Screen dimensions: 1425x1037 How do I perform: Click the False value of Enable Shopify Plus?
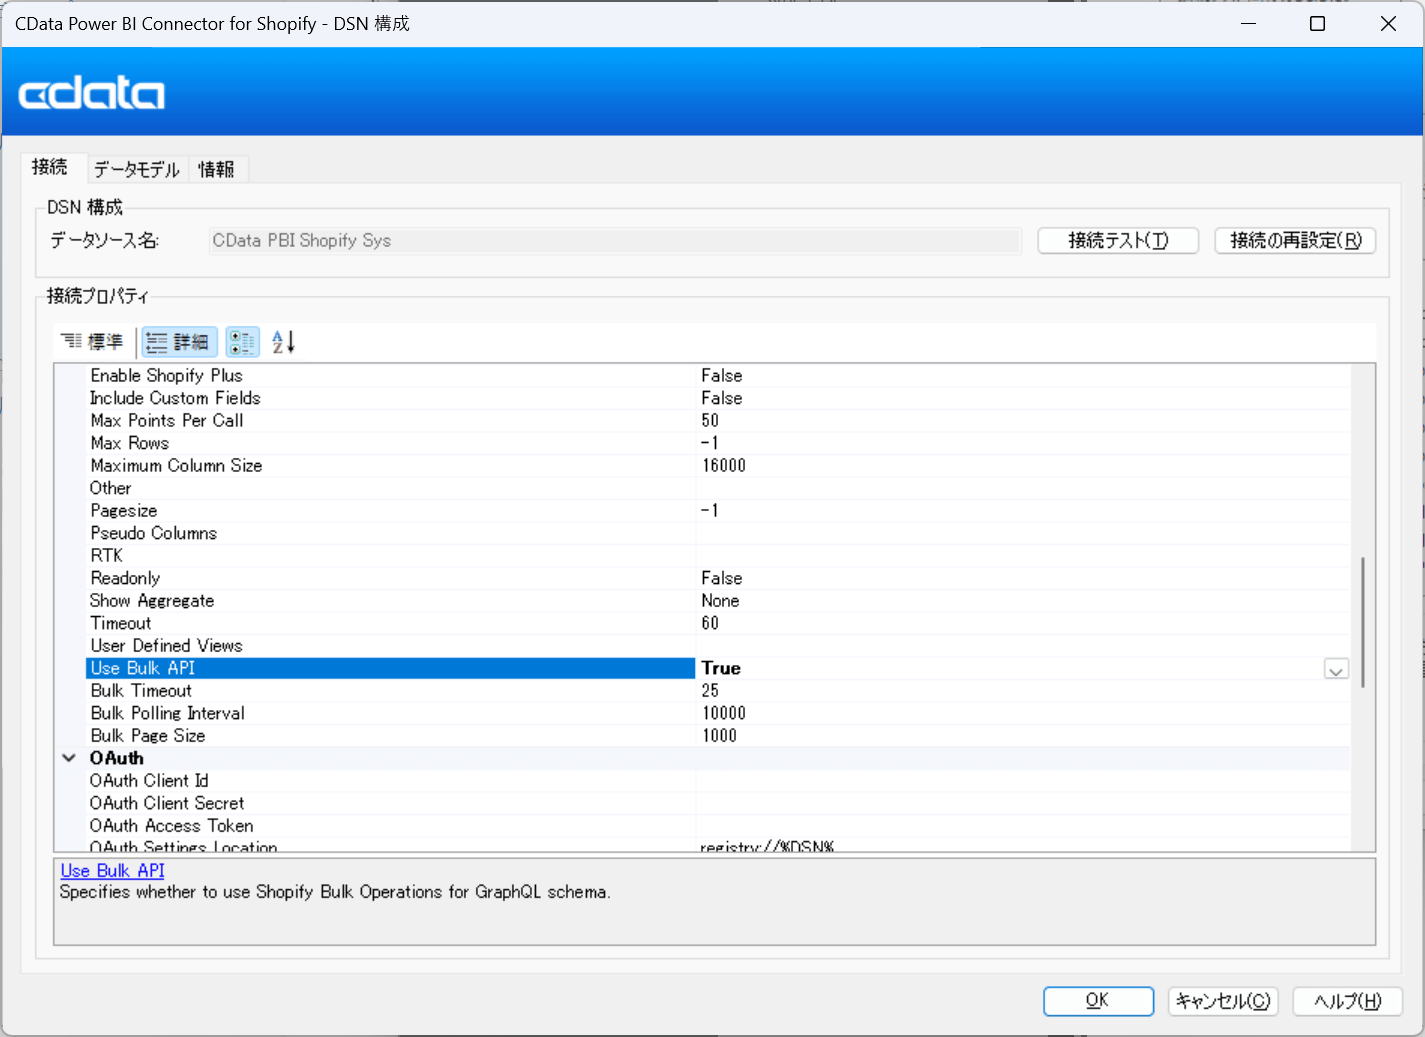[x=721, y=376]
